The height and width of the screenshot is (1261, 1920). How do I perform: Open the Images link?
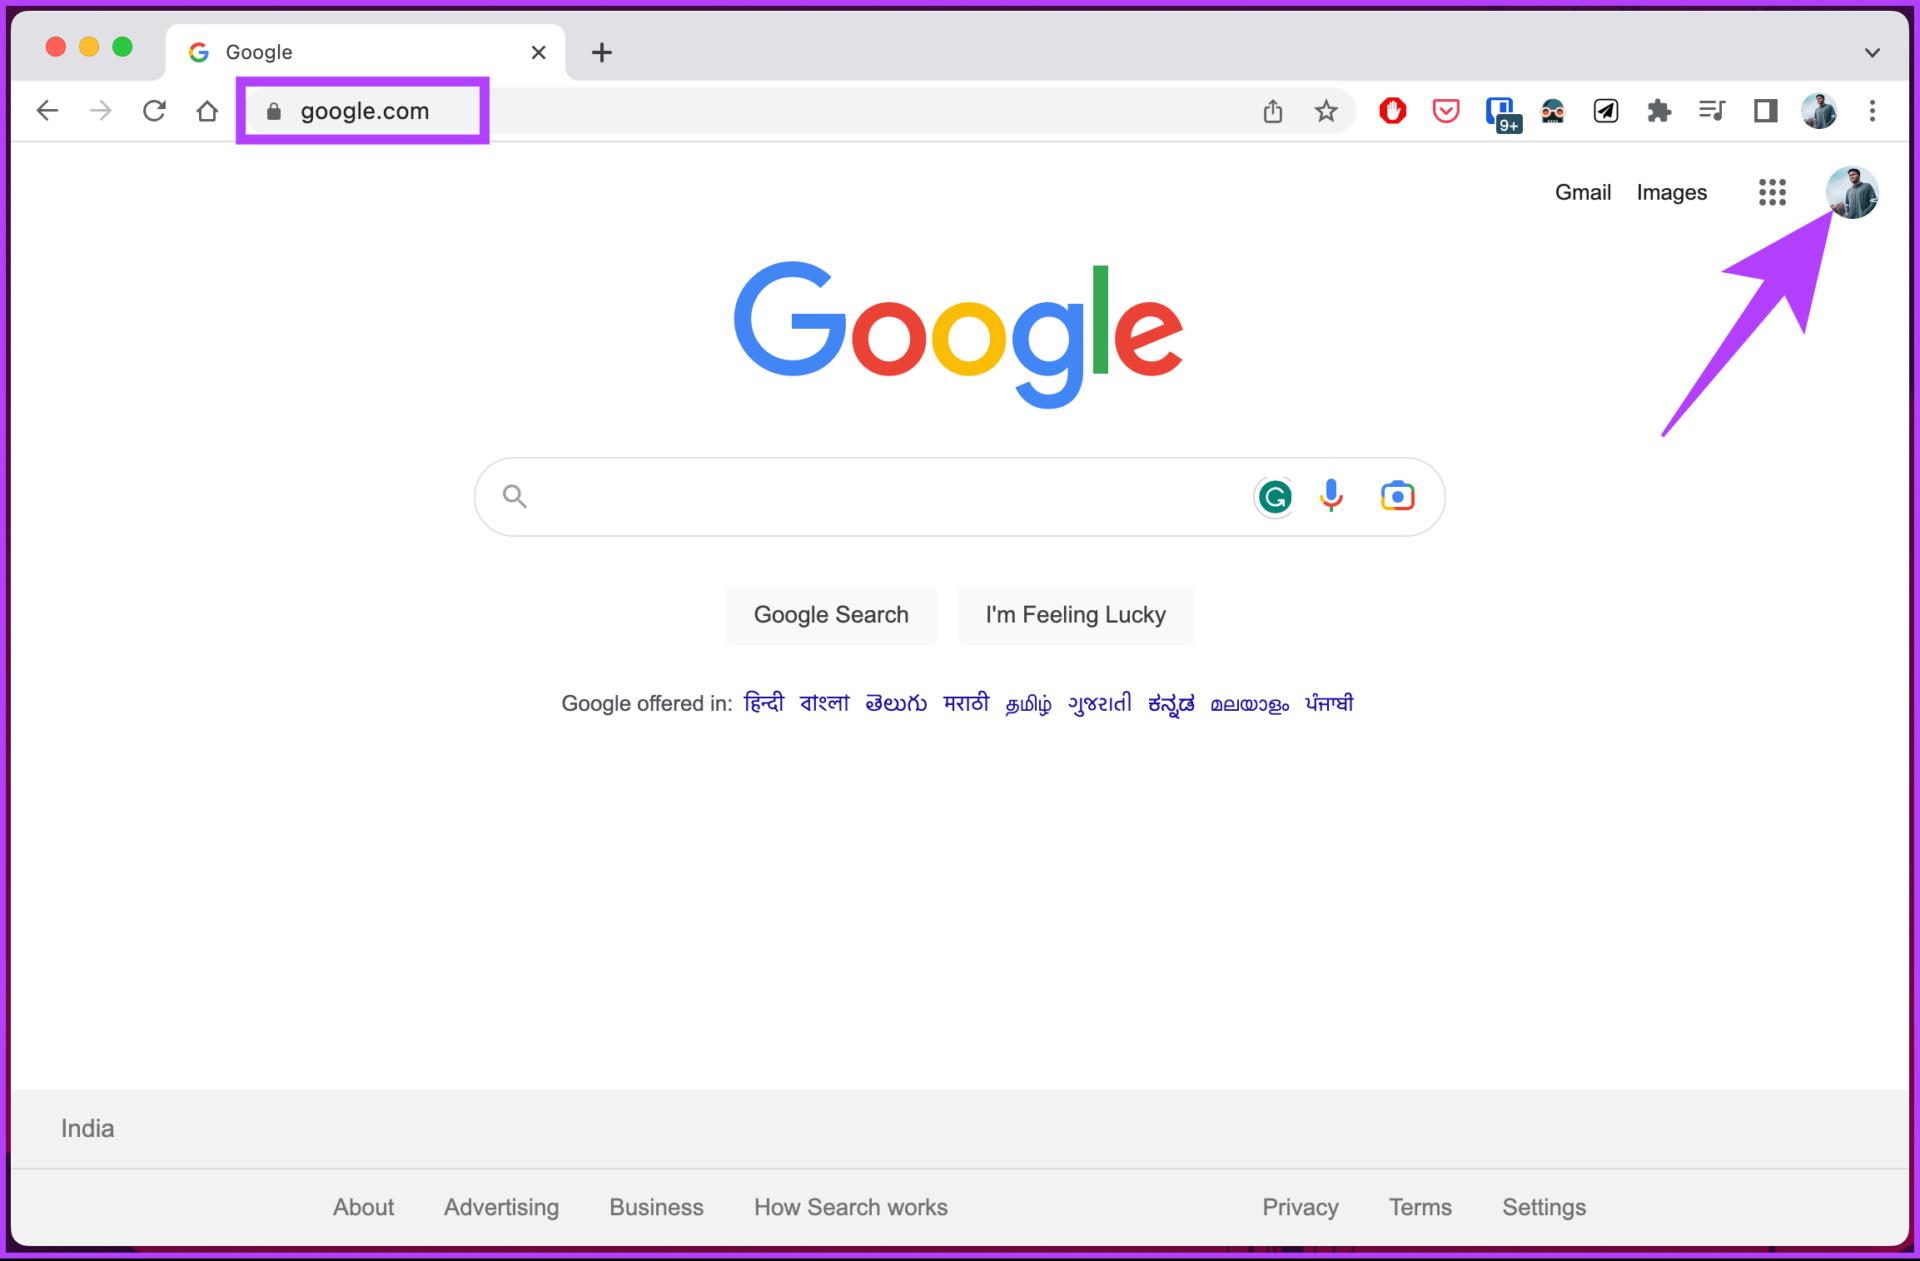(x=1671, y=192)
